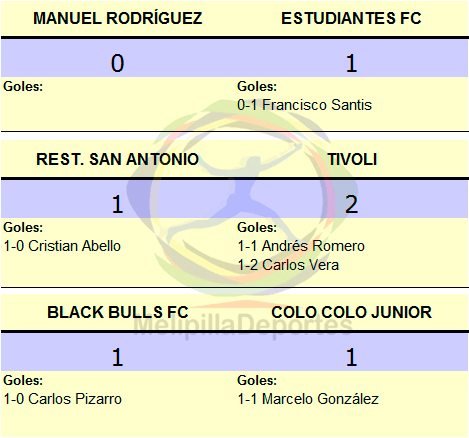The width and height of the screenshot is (469, 438).
Task: Click Tivoli's score of 2
Action: 351,204
